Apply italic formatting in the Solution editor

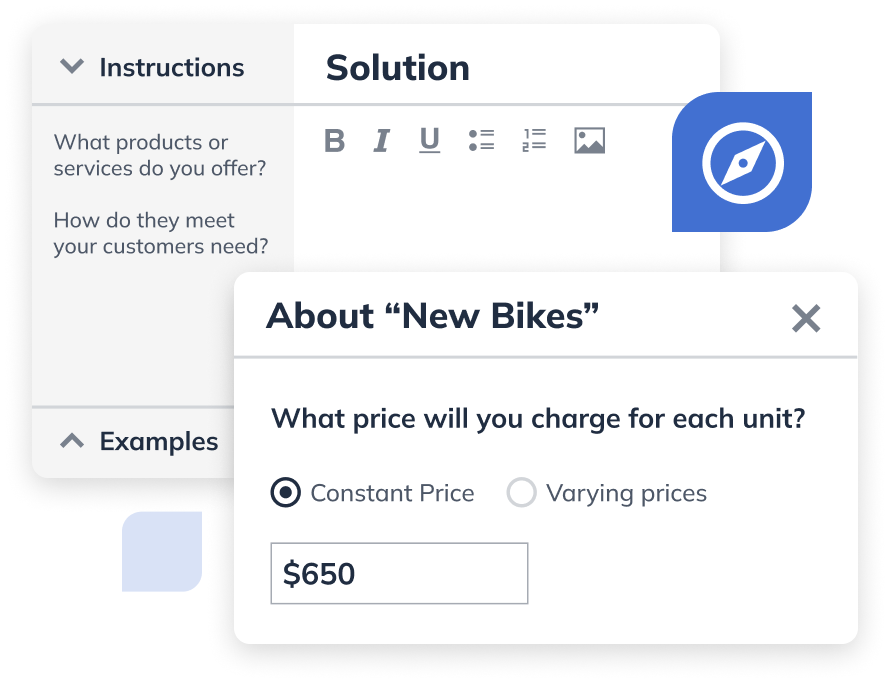[x=381, y=140]
